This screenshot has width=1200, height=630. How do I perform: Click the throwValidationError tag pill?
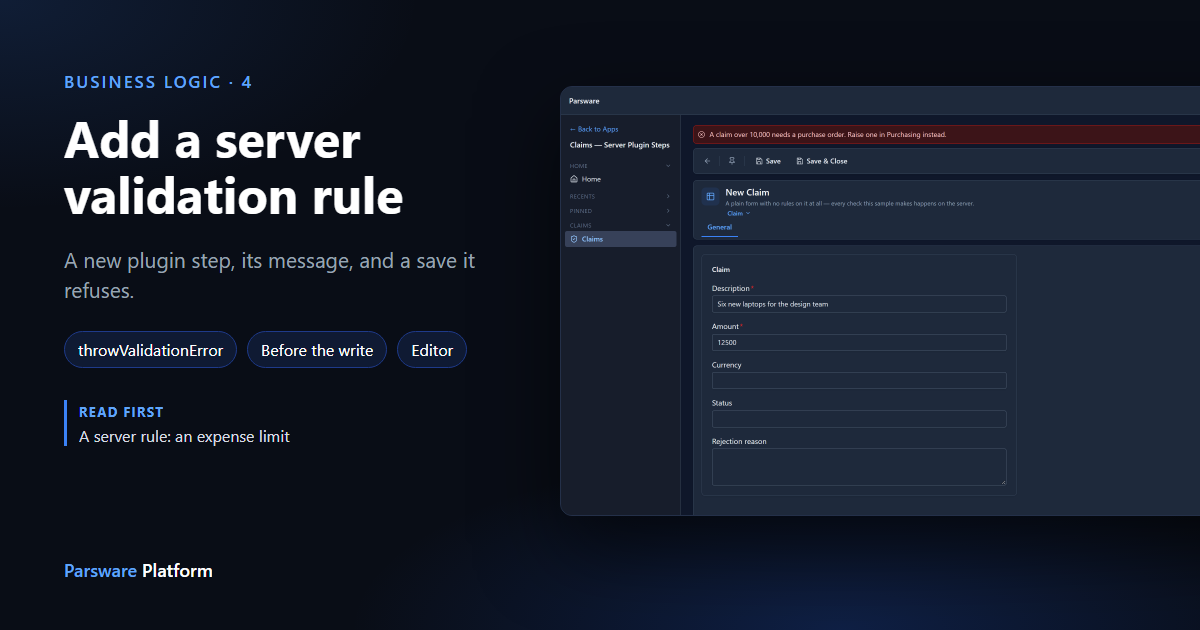coord(150,350)
